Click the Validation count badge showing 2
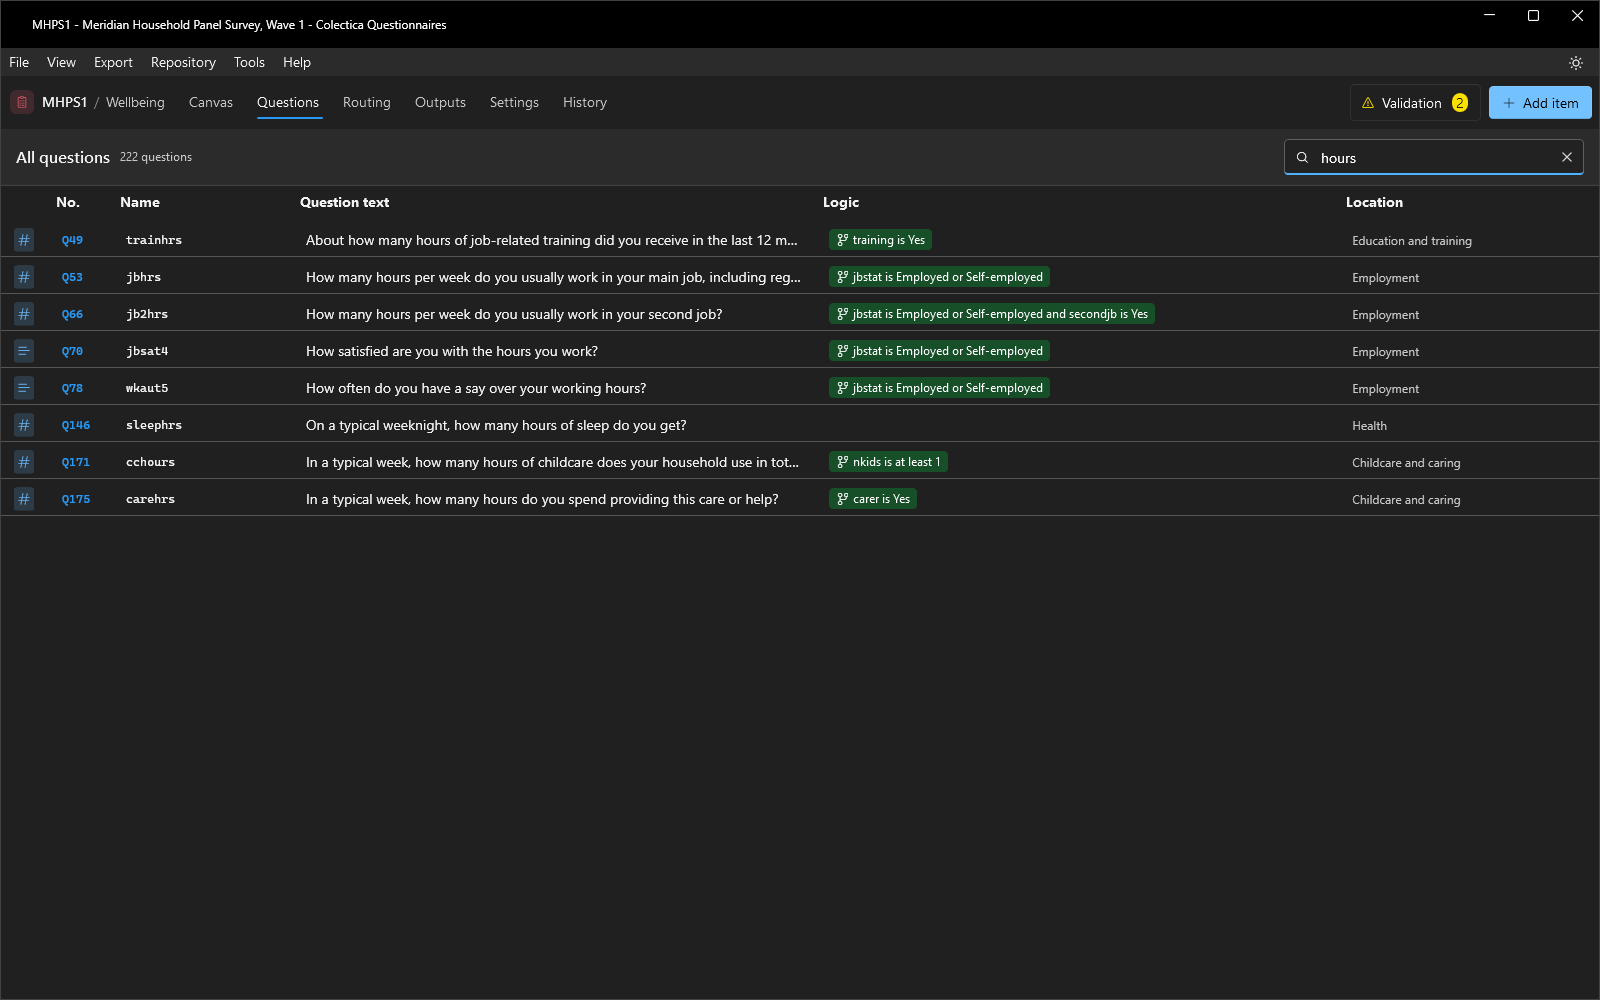The image size is (1600, 1000). pos(1460,103)
